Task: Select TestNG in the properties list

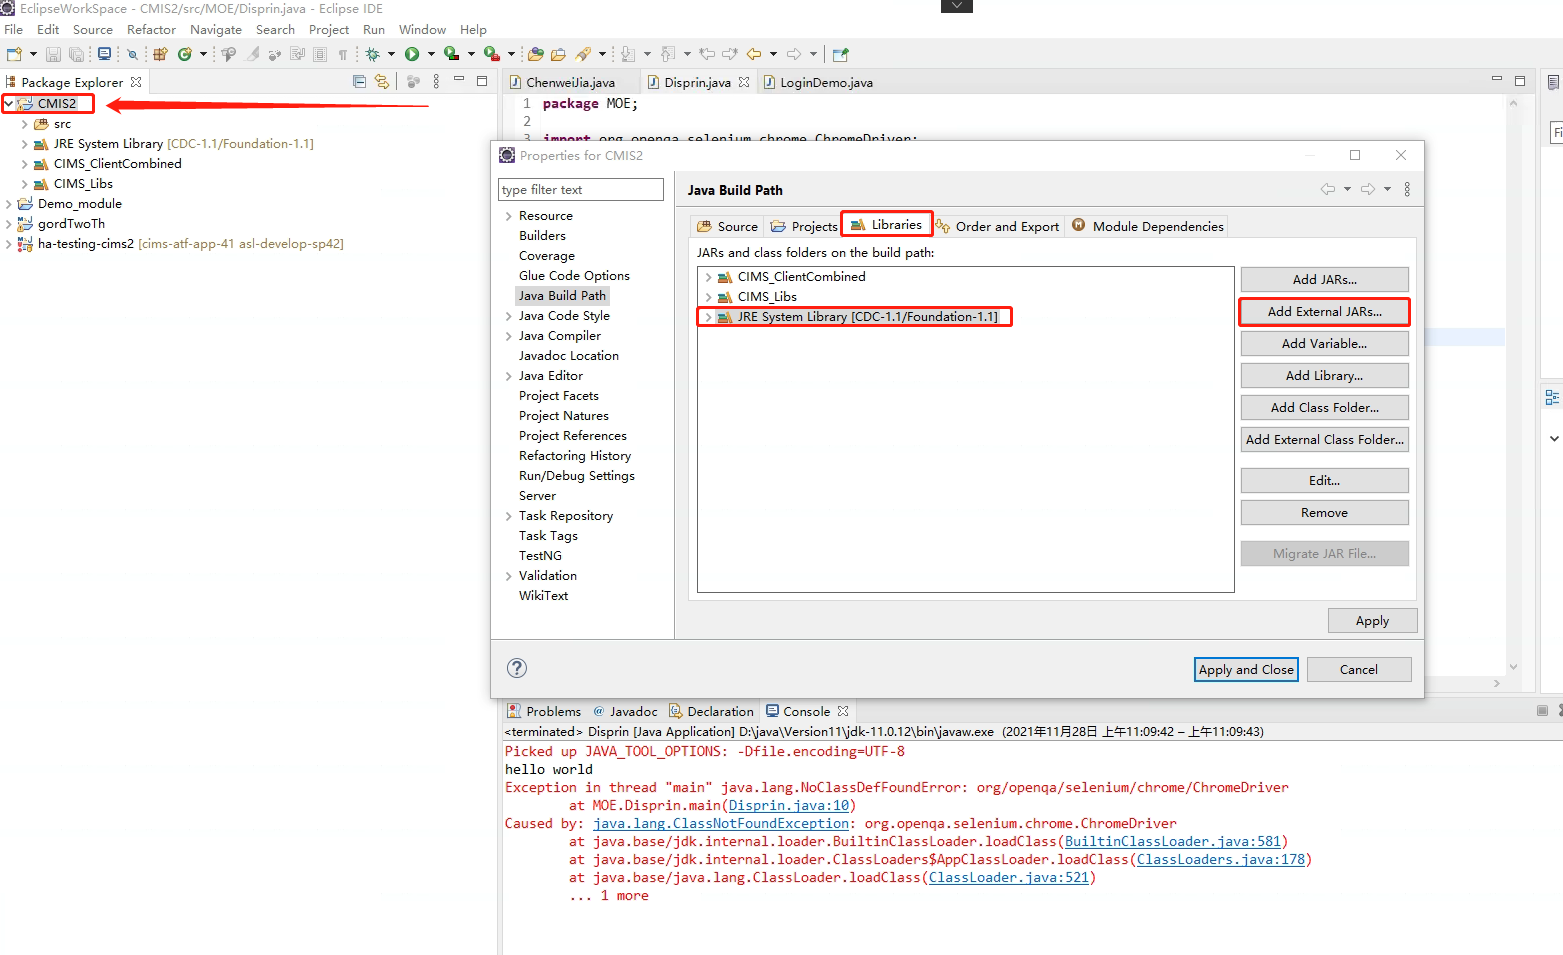Action: tap(540, 556)
